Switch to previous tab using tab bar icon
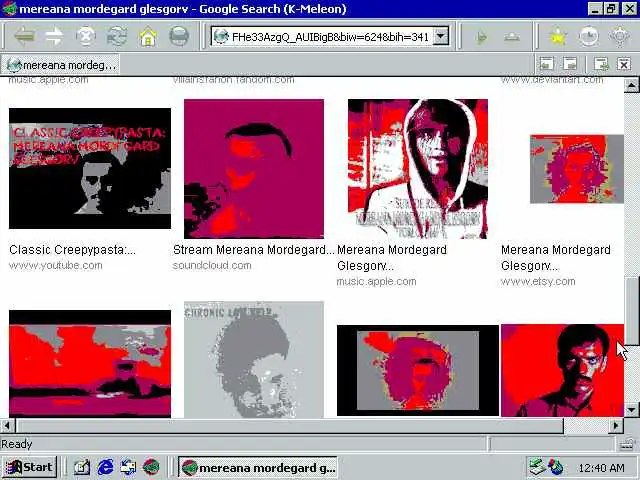 pos(547,64)
